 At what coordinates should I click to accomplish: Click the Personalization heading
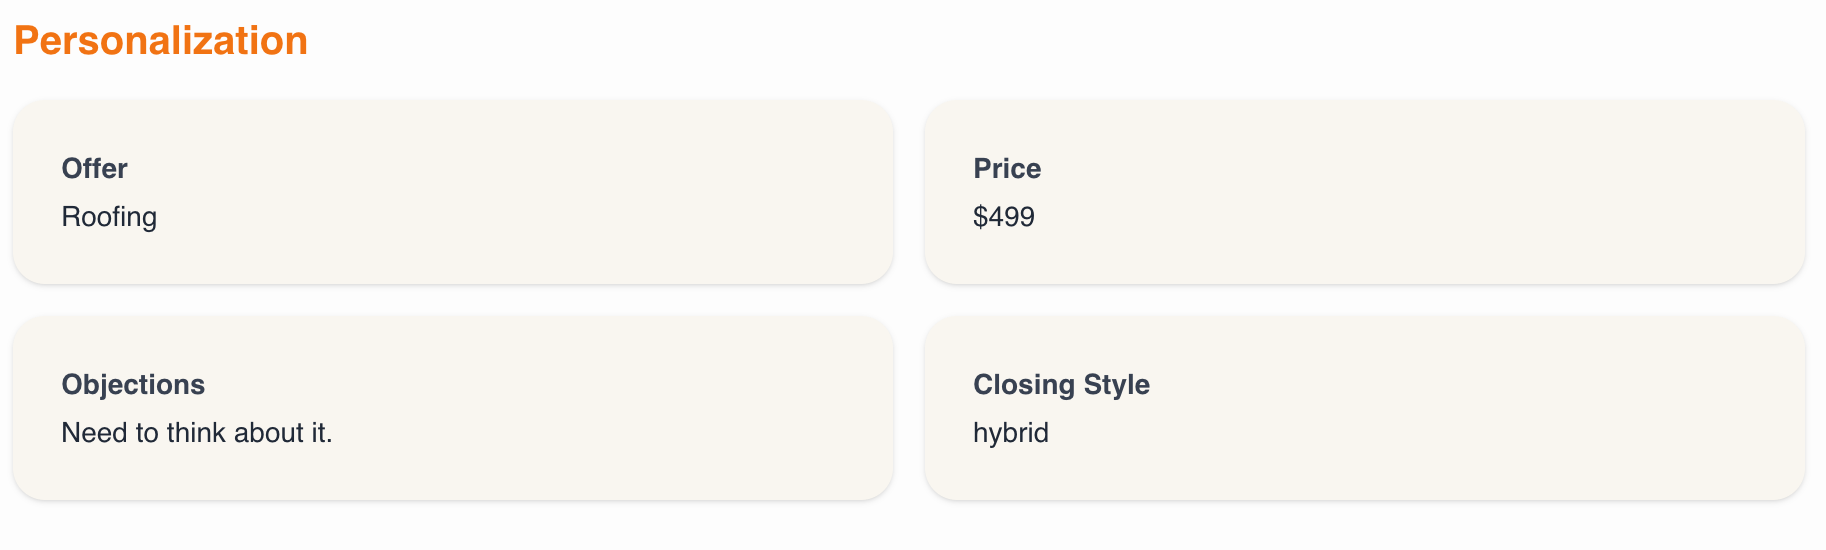point(160,41)
